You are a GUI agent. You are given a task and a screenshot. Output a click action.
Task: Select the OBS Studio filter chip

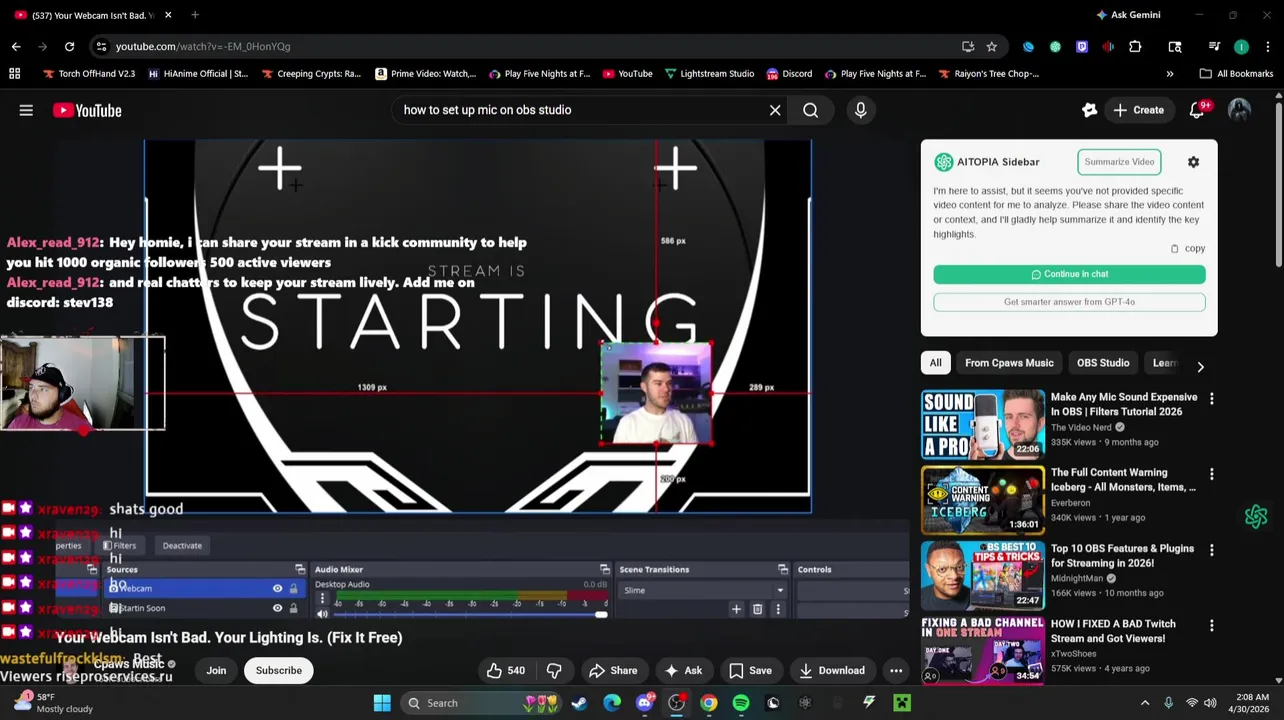(x=1103, y=363)
